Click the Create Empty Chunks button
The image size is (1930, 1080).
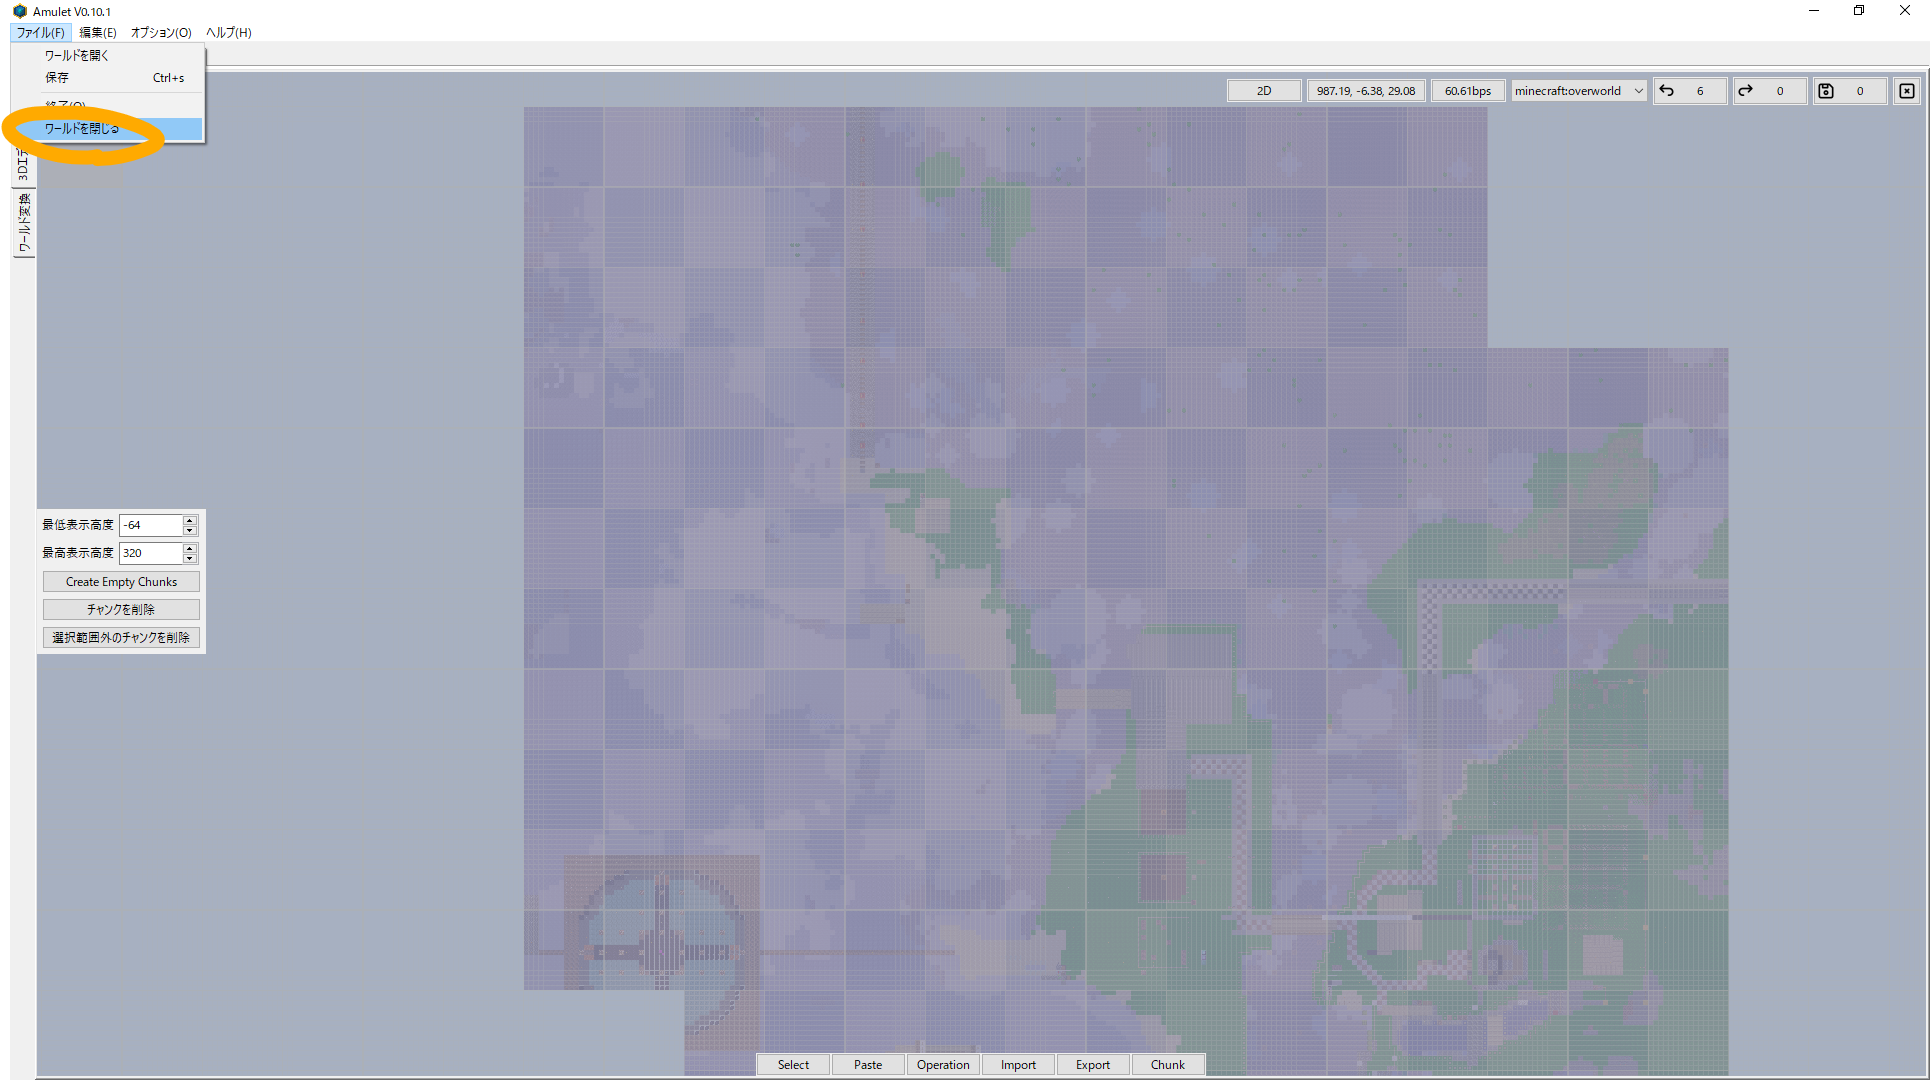point(121,582)
